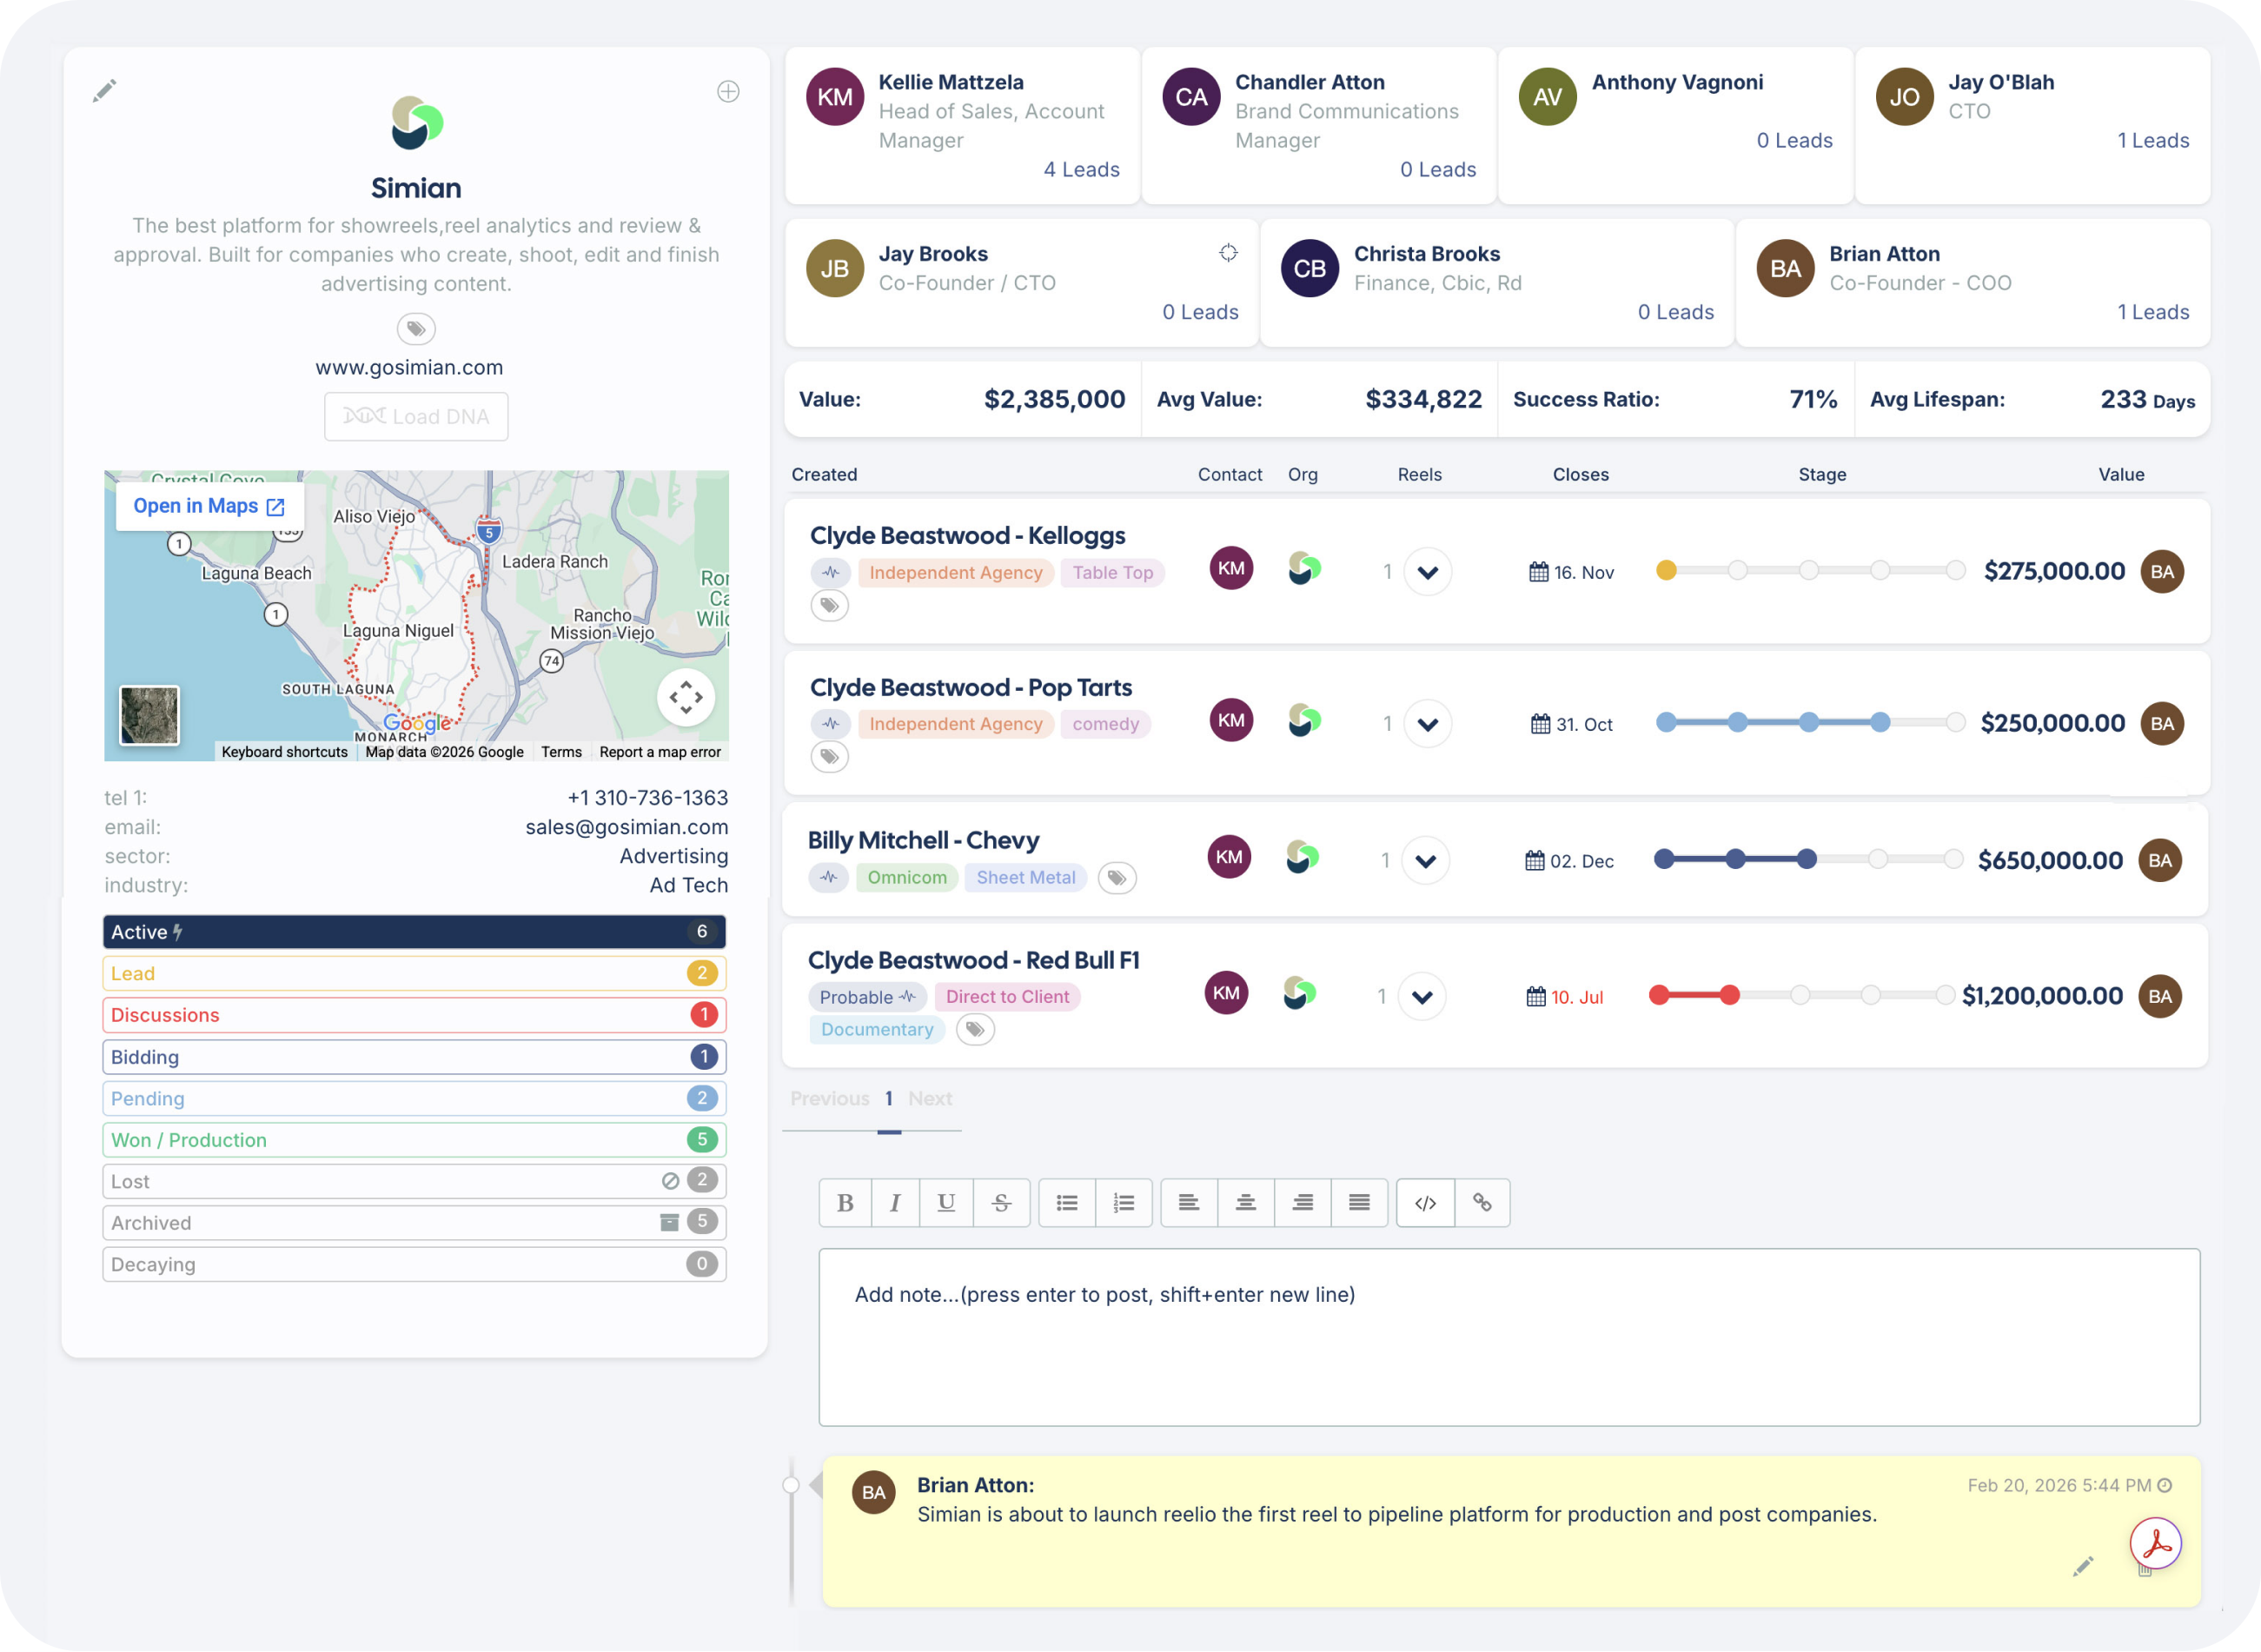Click the target icon on Jay Brooks card
Screen dimensions: 2261x1652
click(1228, 253)
